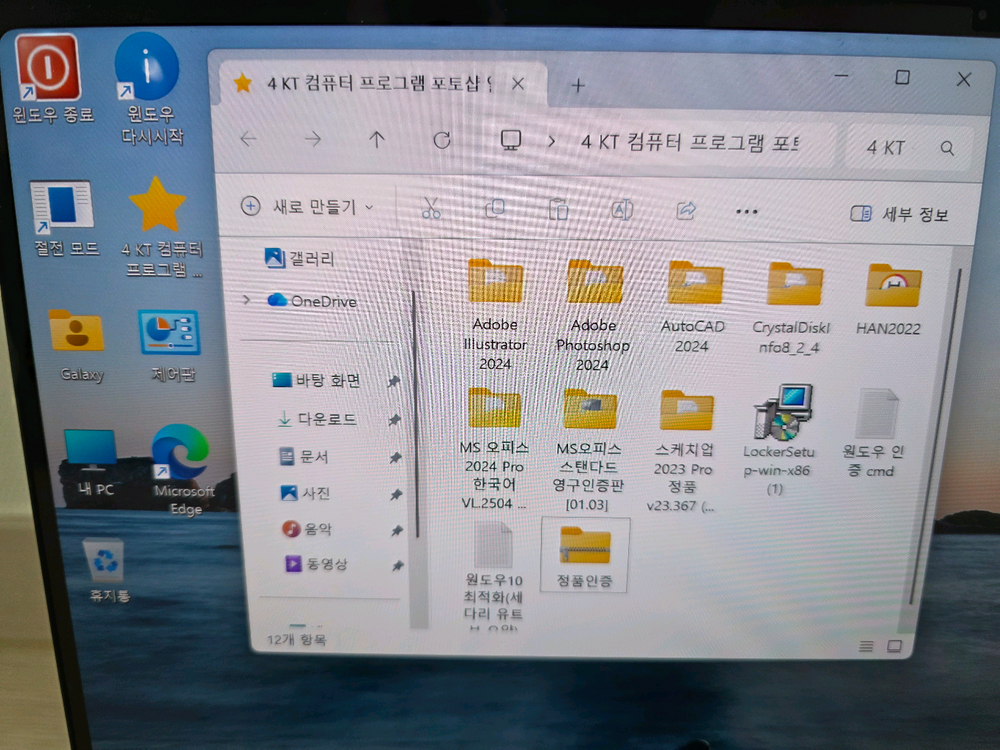1000x750 pixels.
Task: Open the ... (more options) menu
Action: pos(746,209)
